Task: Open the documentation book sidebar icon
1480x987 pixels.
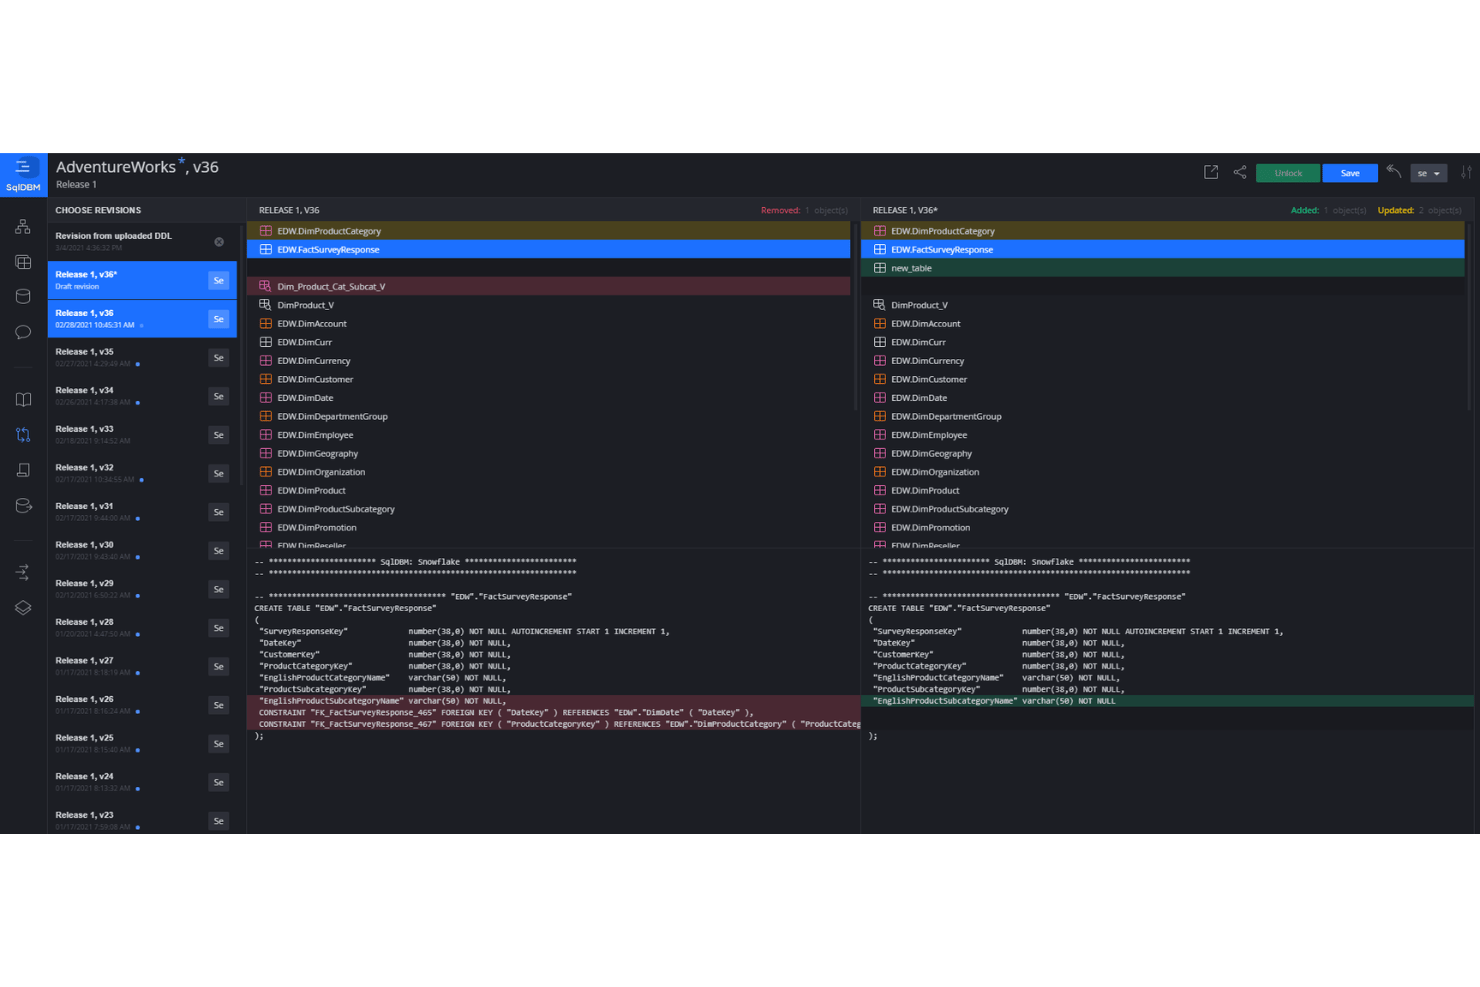Action: [x=23, y=399]
